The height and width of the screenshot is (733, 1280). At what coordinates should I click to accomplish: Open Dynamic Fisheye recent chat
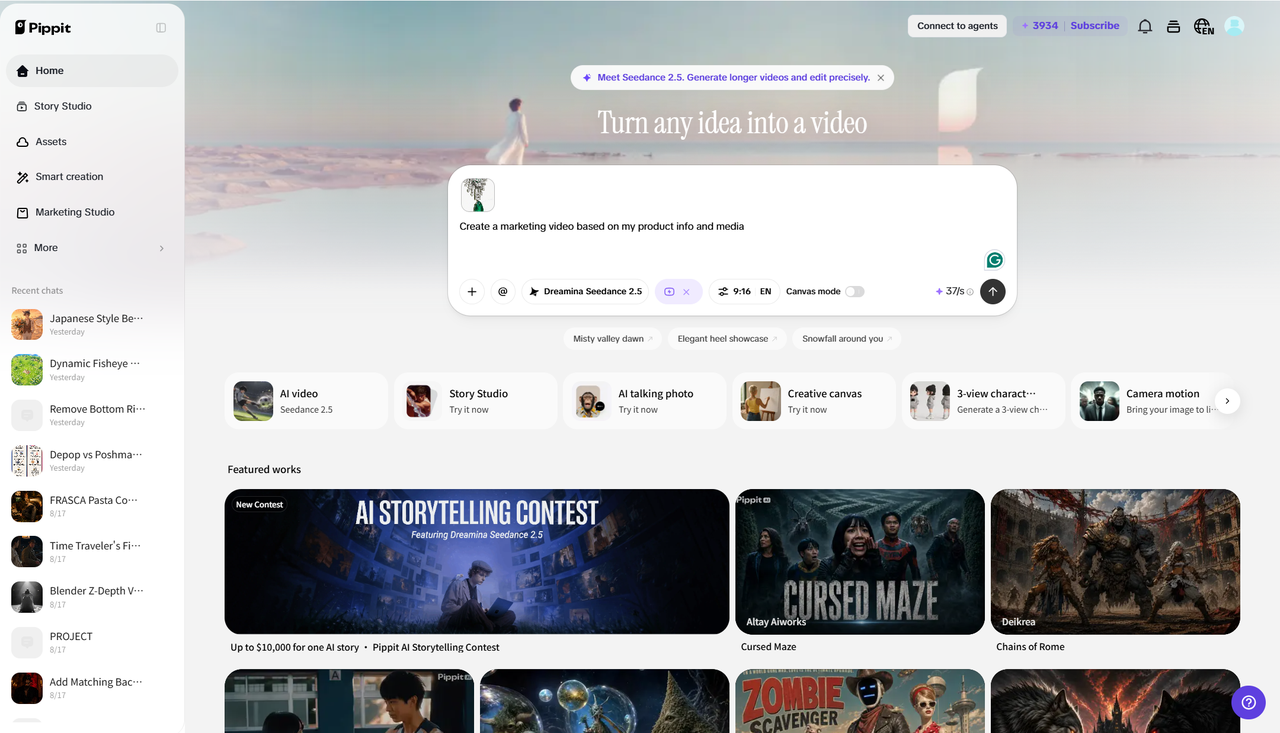click(92, 370)
